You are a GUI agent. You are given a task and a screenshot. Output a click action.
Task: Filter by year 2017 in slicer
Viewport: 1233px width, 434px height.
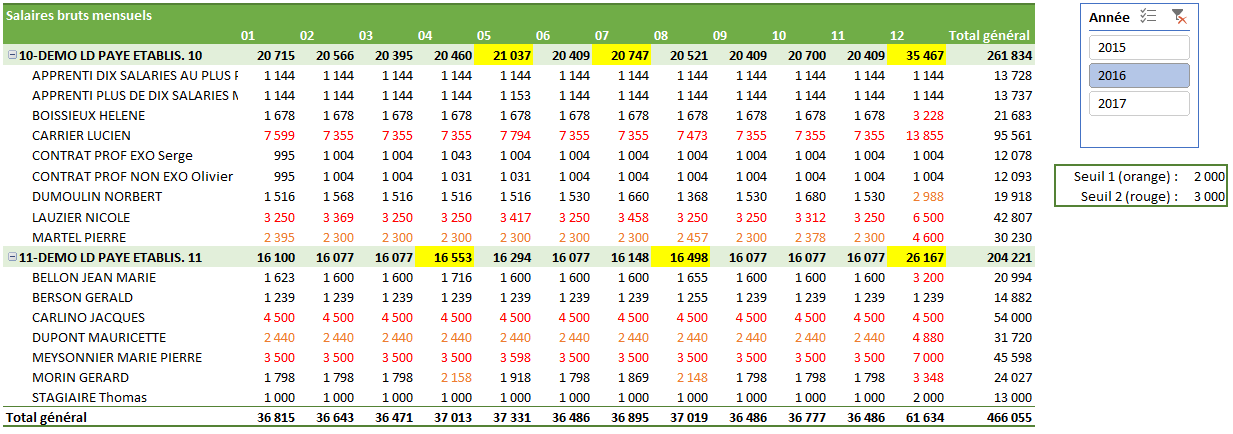[x=1138, y=104]
